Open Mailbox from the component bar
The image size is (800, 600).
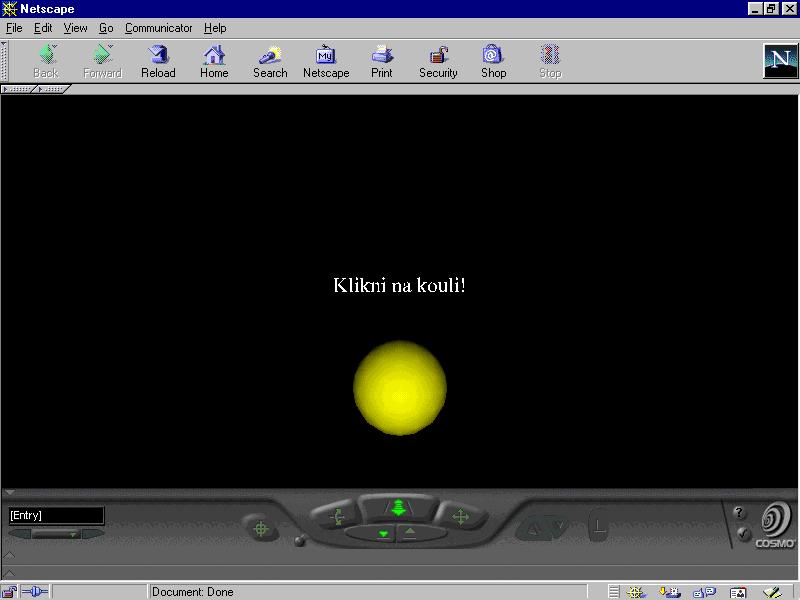coord(669,592)
